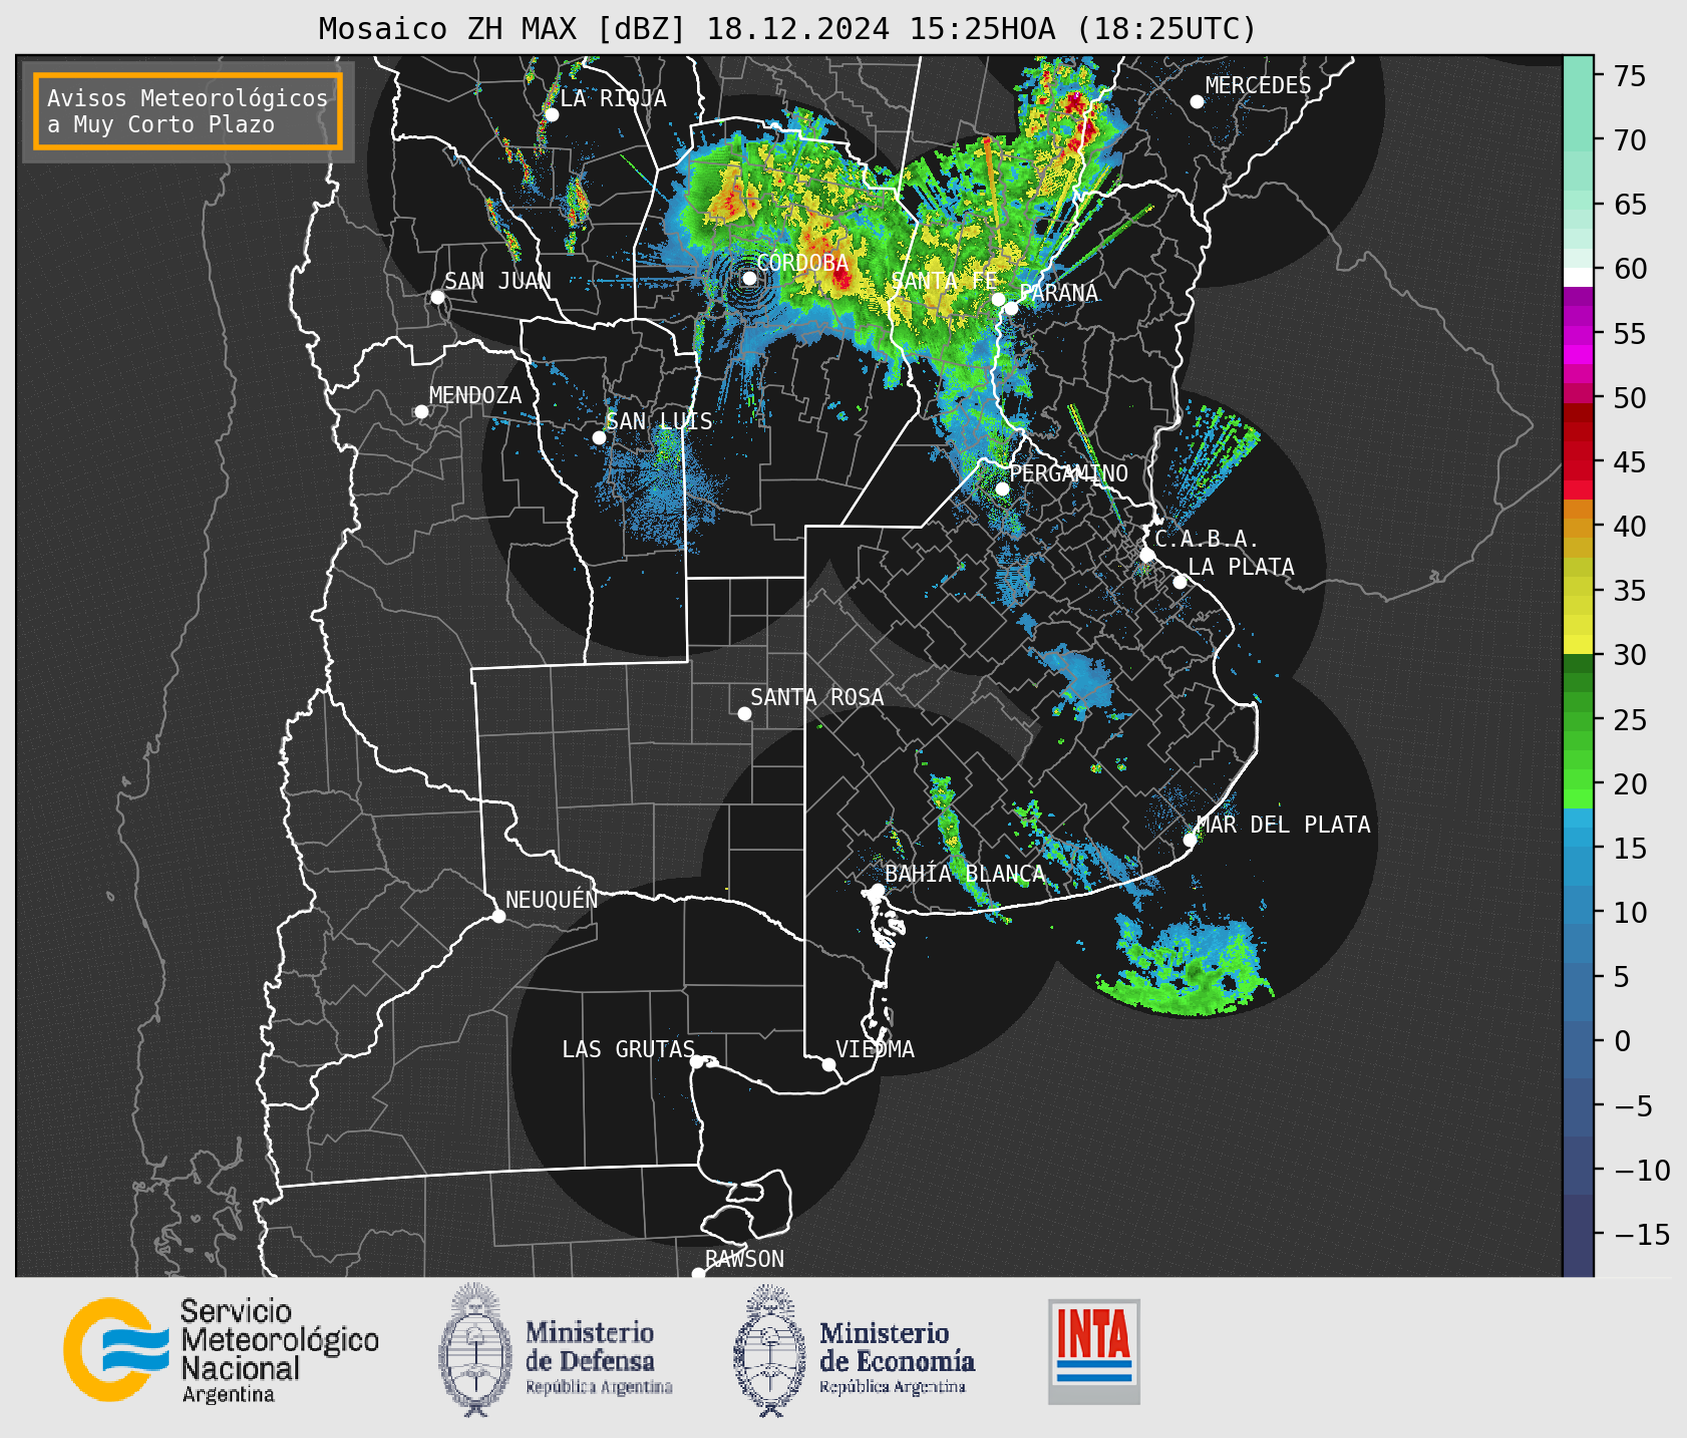
Task: Click the MERCEDES city label
Action: (1258, 85)
